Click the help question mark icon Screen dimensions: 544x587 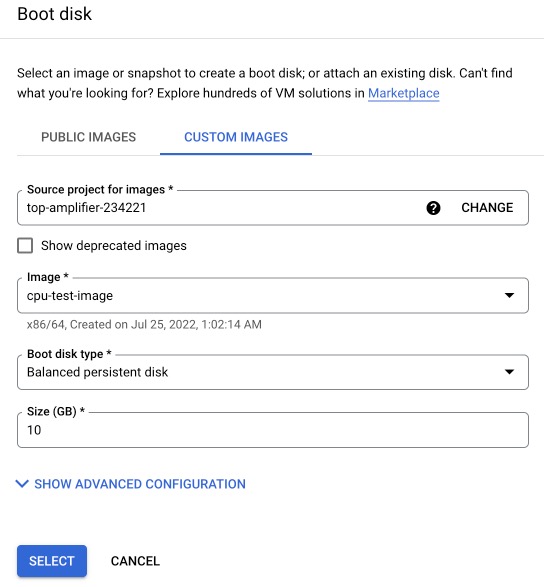click(433, 208)
